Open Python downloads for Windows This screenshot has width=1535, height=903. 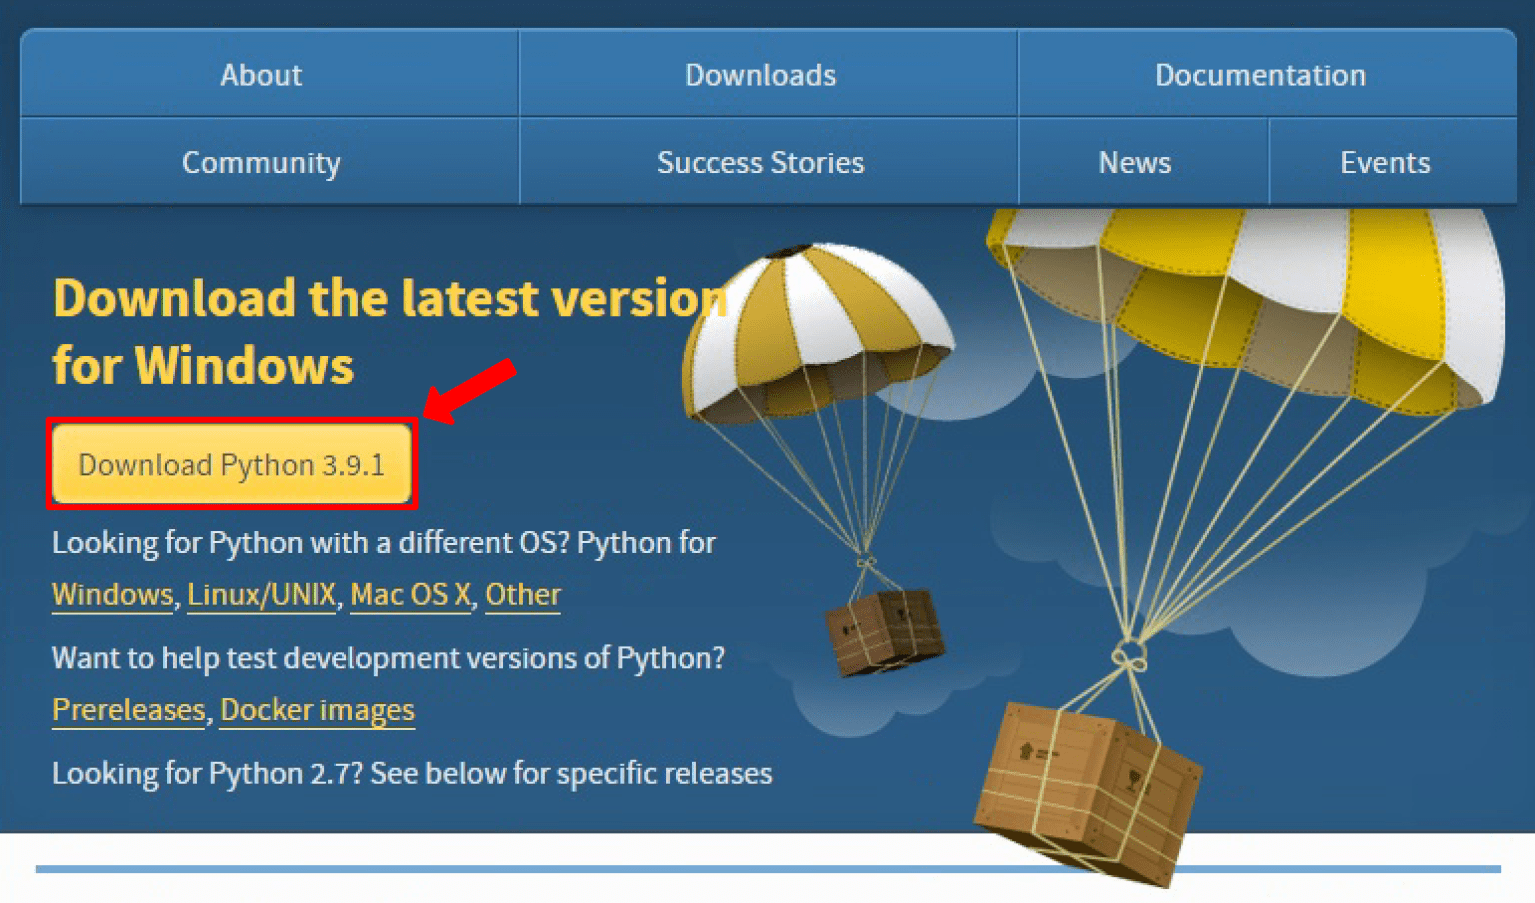[111, 594]
